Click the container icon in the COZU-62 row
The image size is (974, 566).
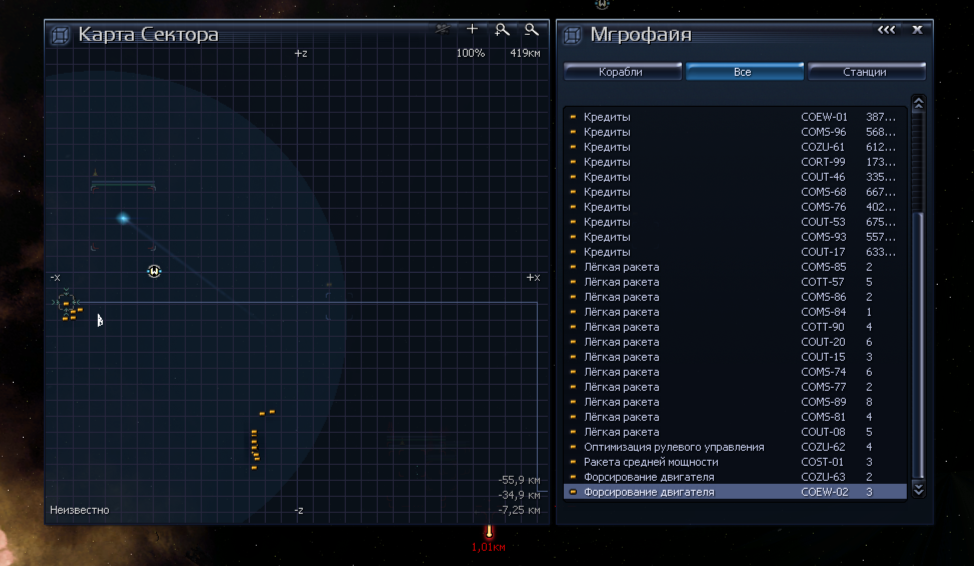tap(573, 447)
